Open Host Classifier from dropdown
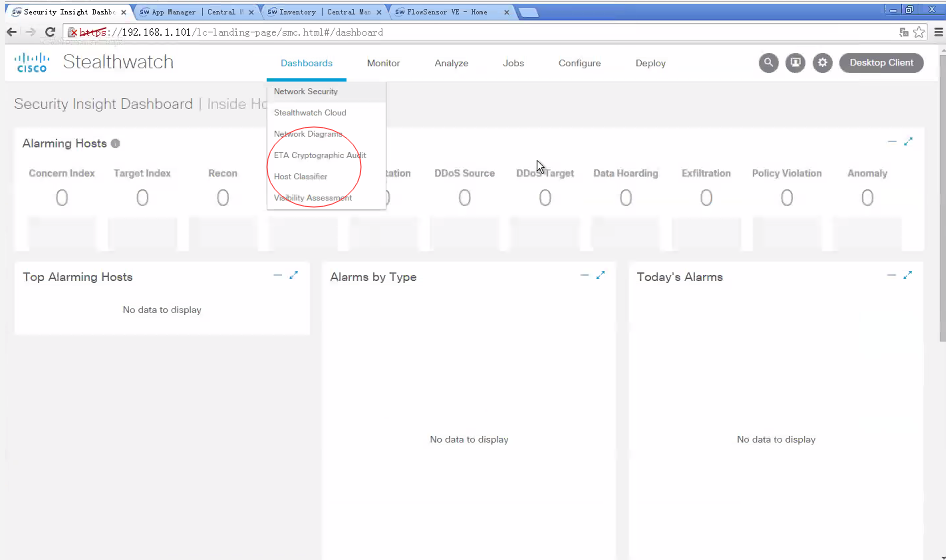Viewport: 946px width, 560px height. pos(326,176)
